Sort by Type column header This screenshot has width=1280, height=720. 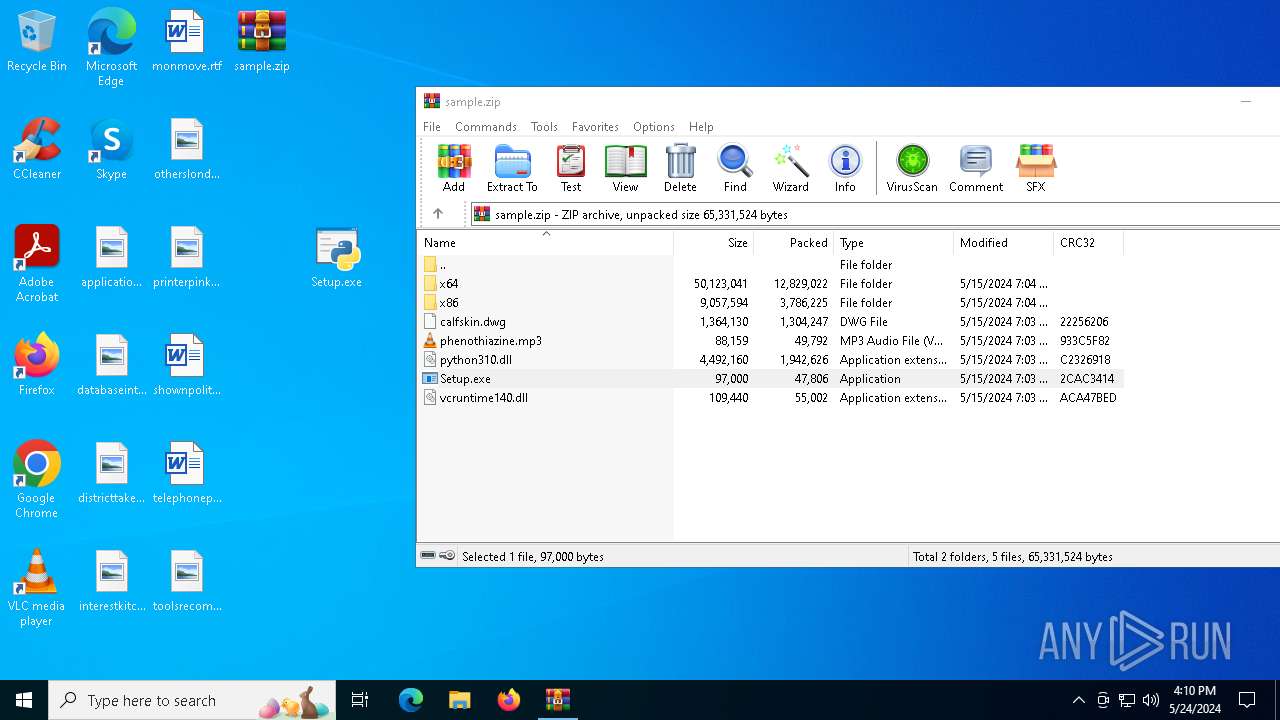coord(894,243)
